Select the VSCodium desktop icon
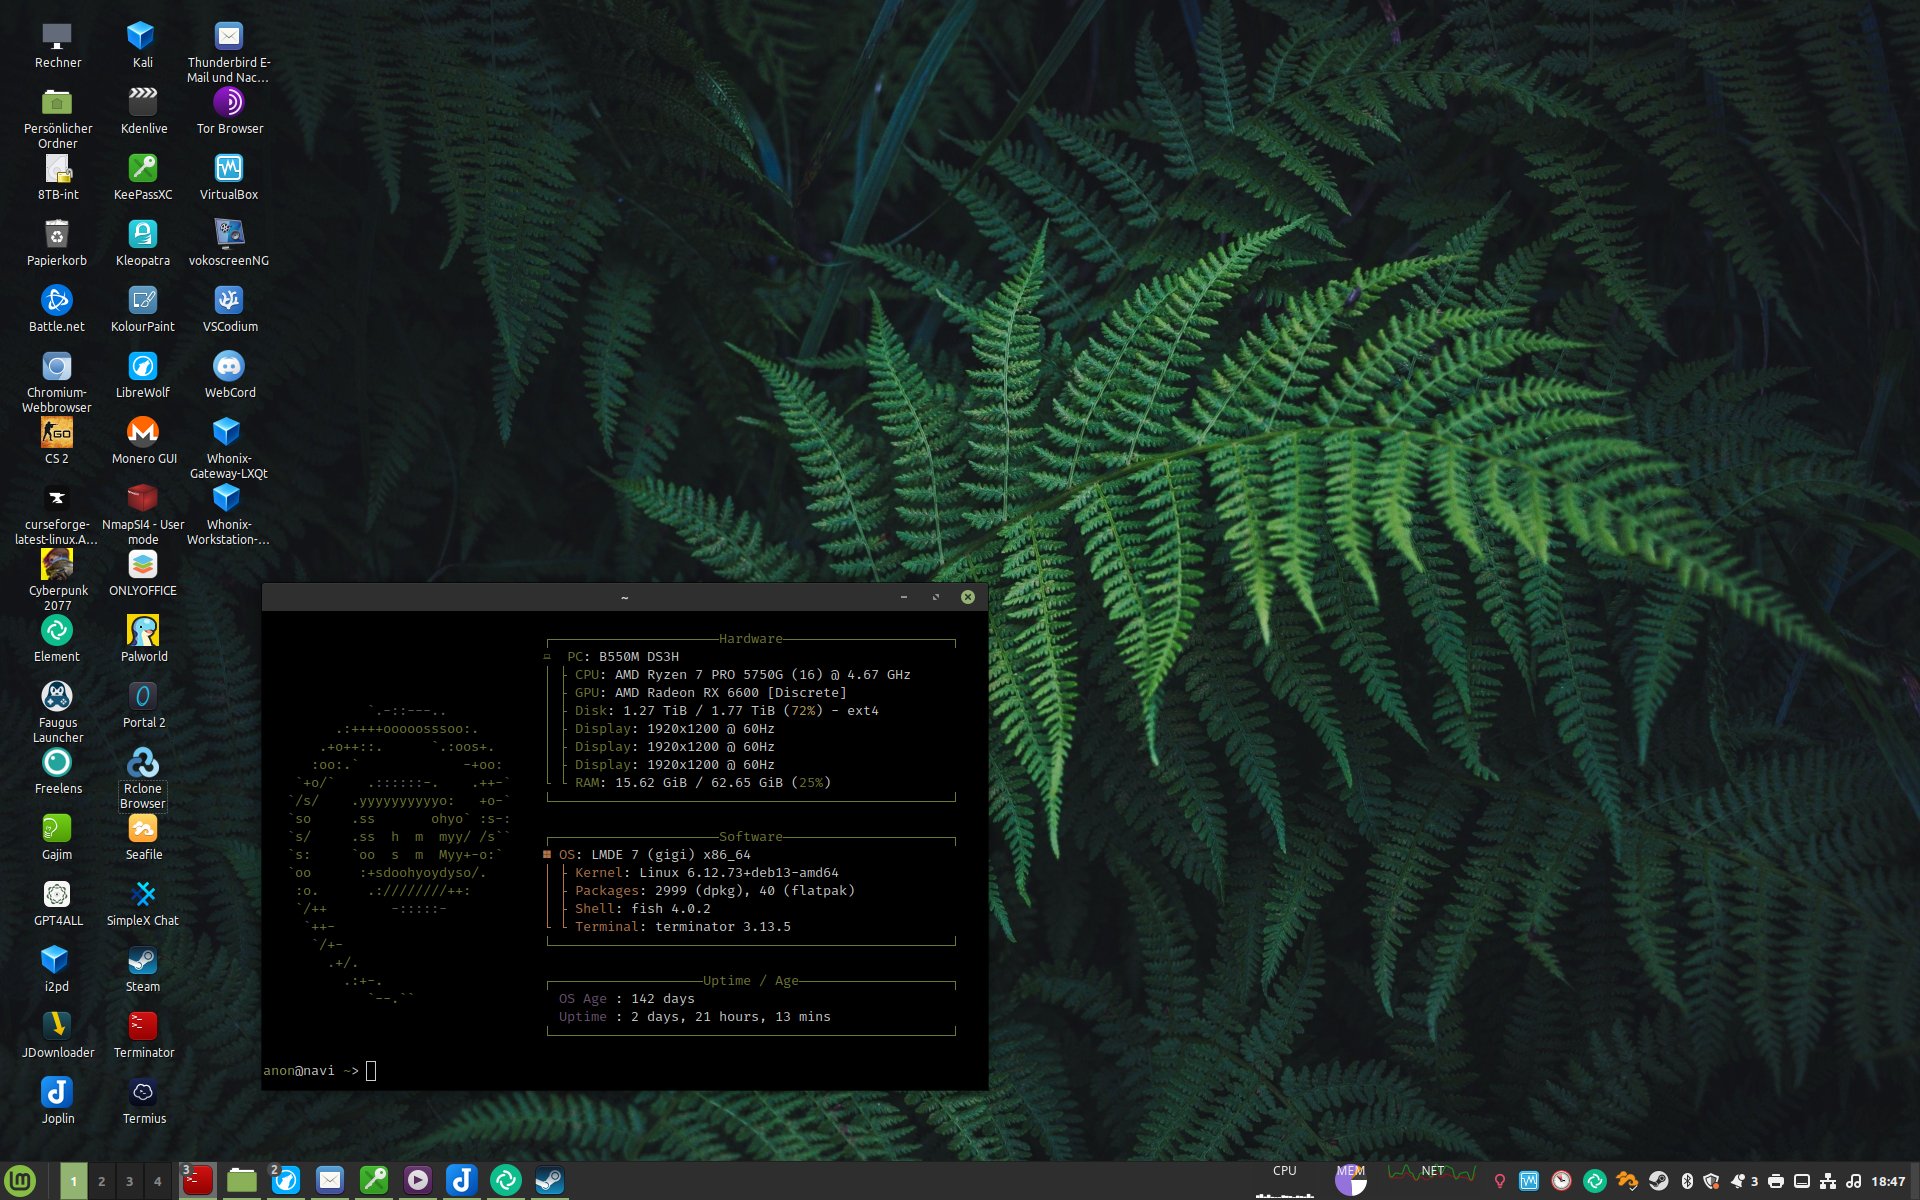The image size is (1920, 1200). [229, 300]
